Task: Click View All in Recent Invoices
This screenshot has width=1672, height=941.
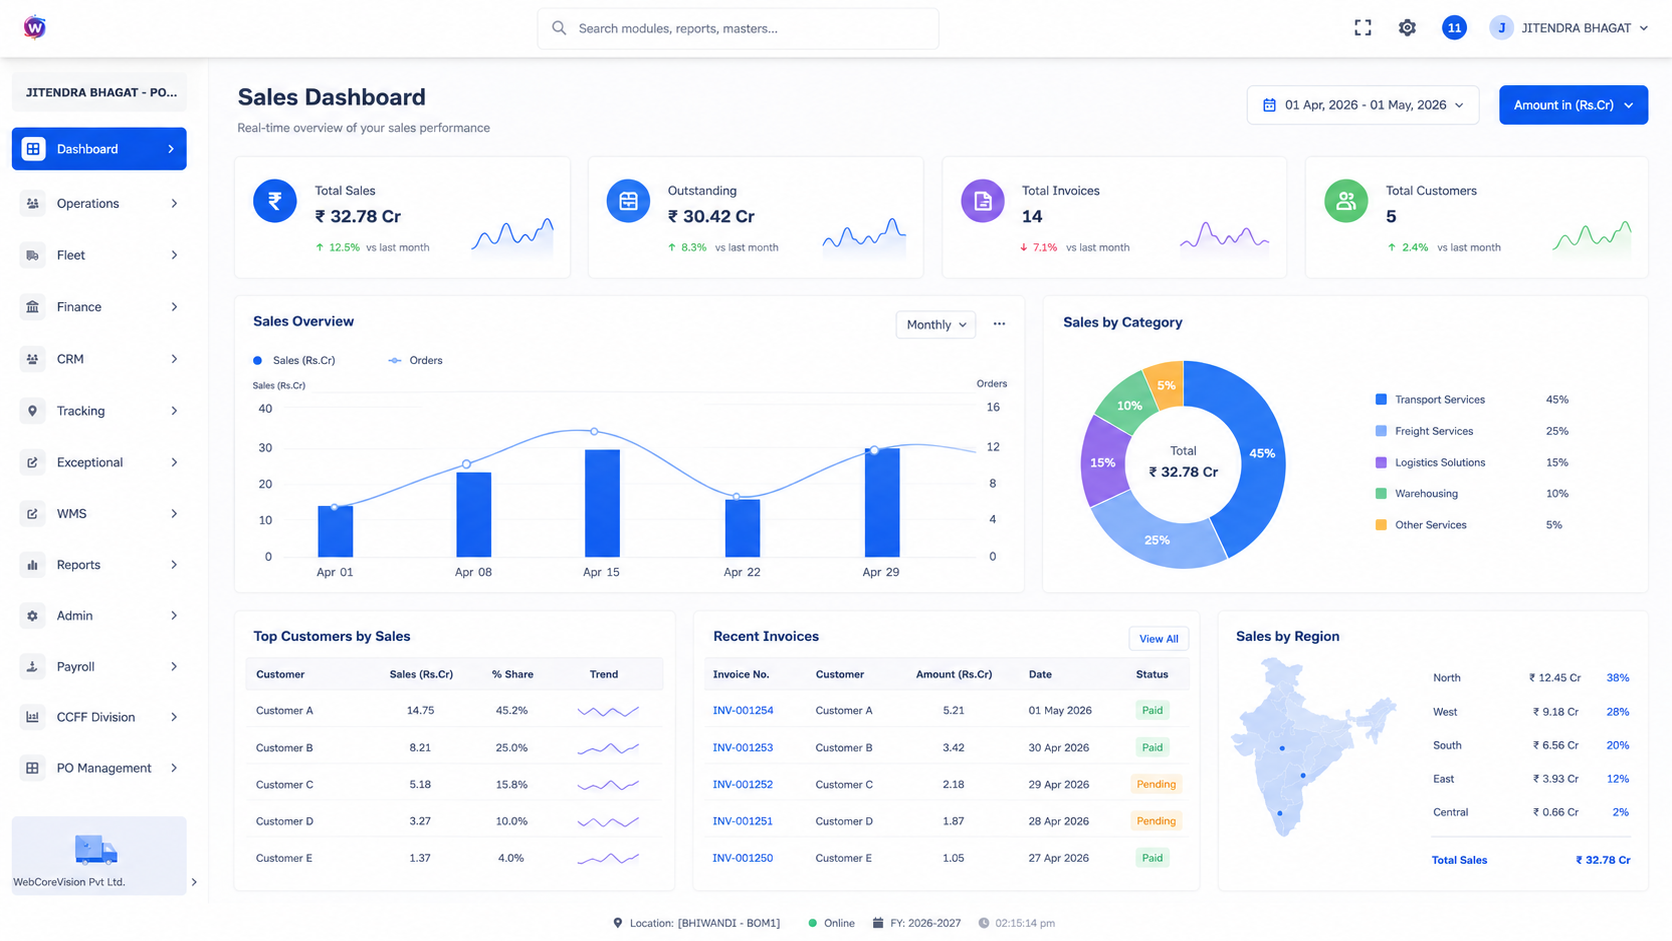Action: click(1158, 639)
